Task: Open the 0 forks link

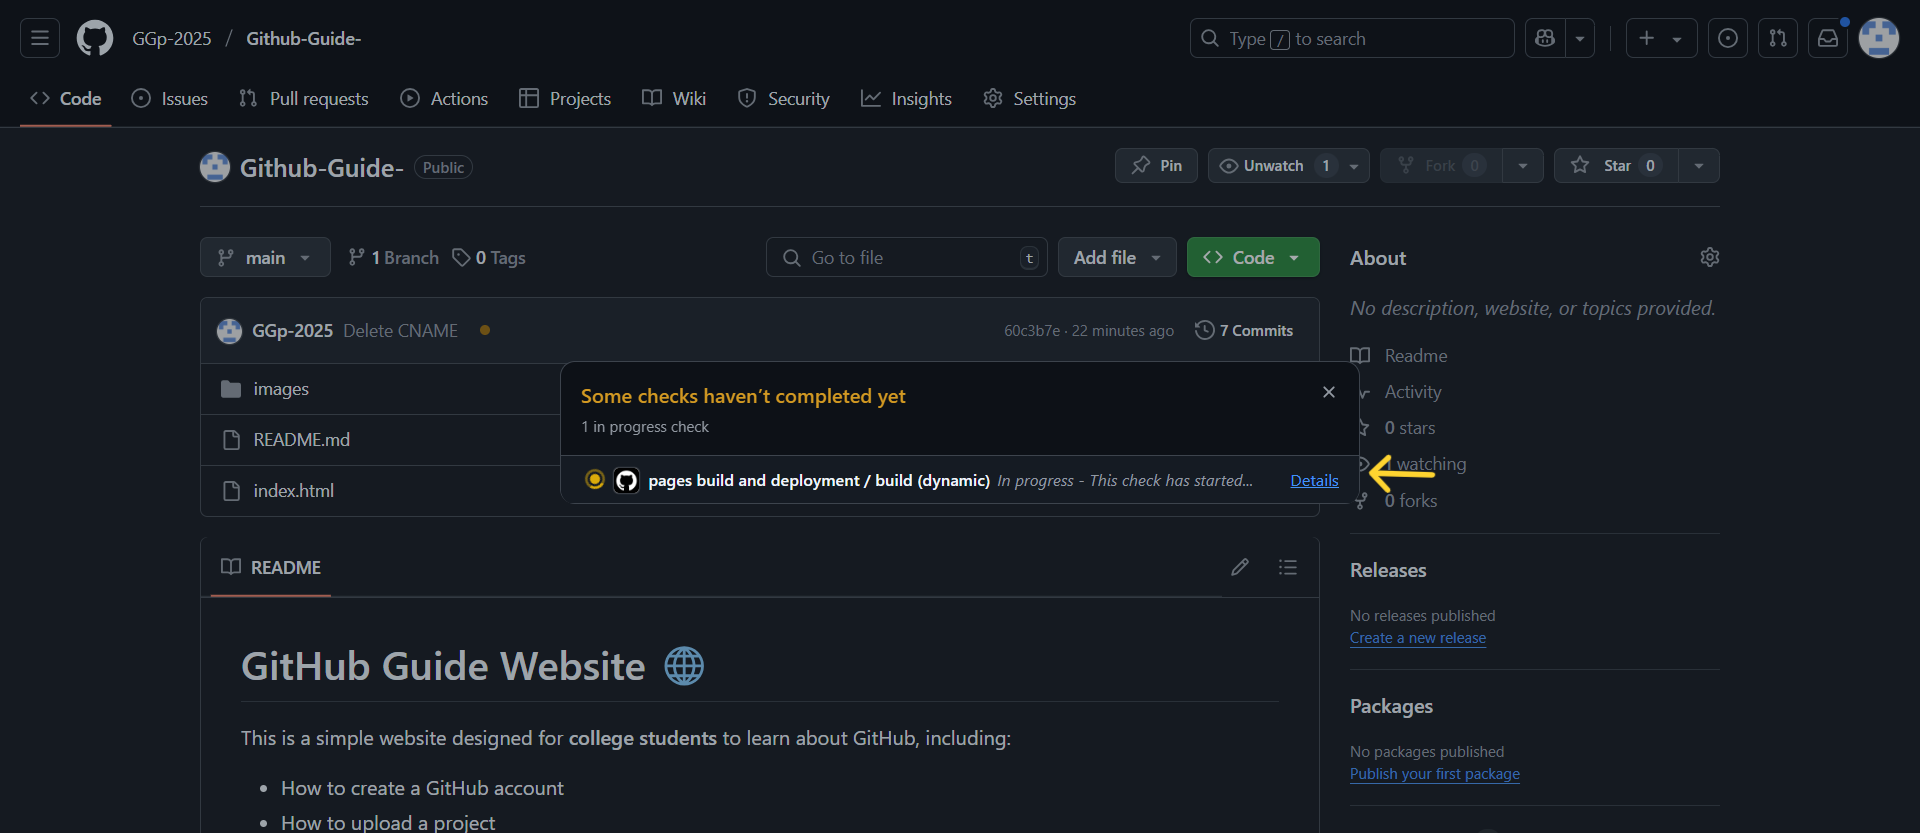Action: point(1411,500)
